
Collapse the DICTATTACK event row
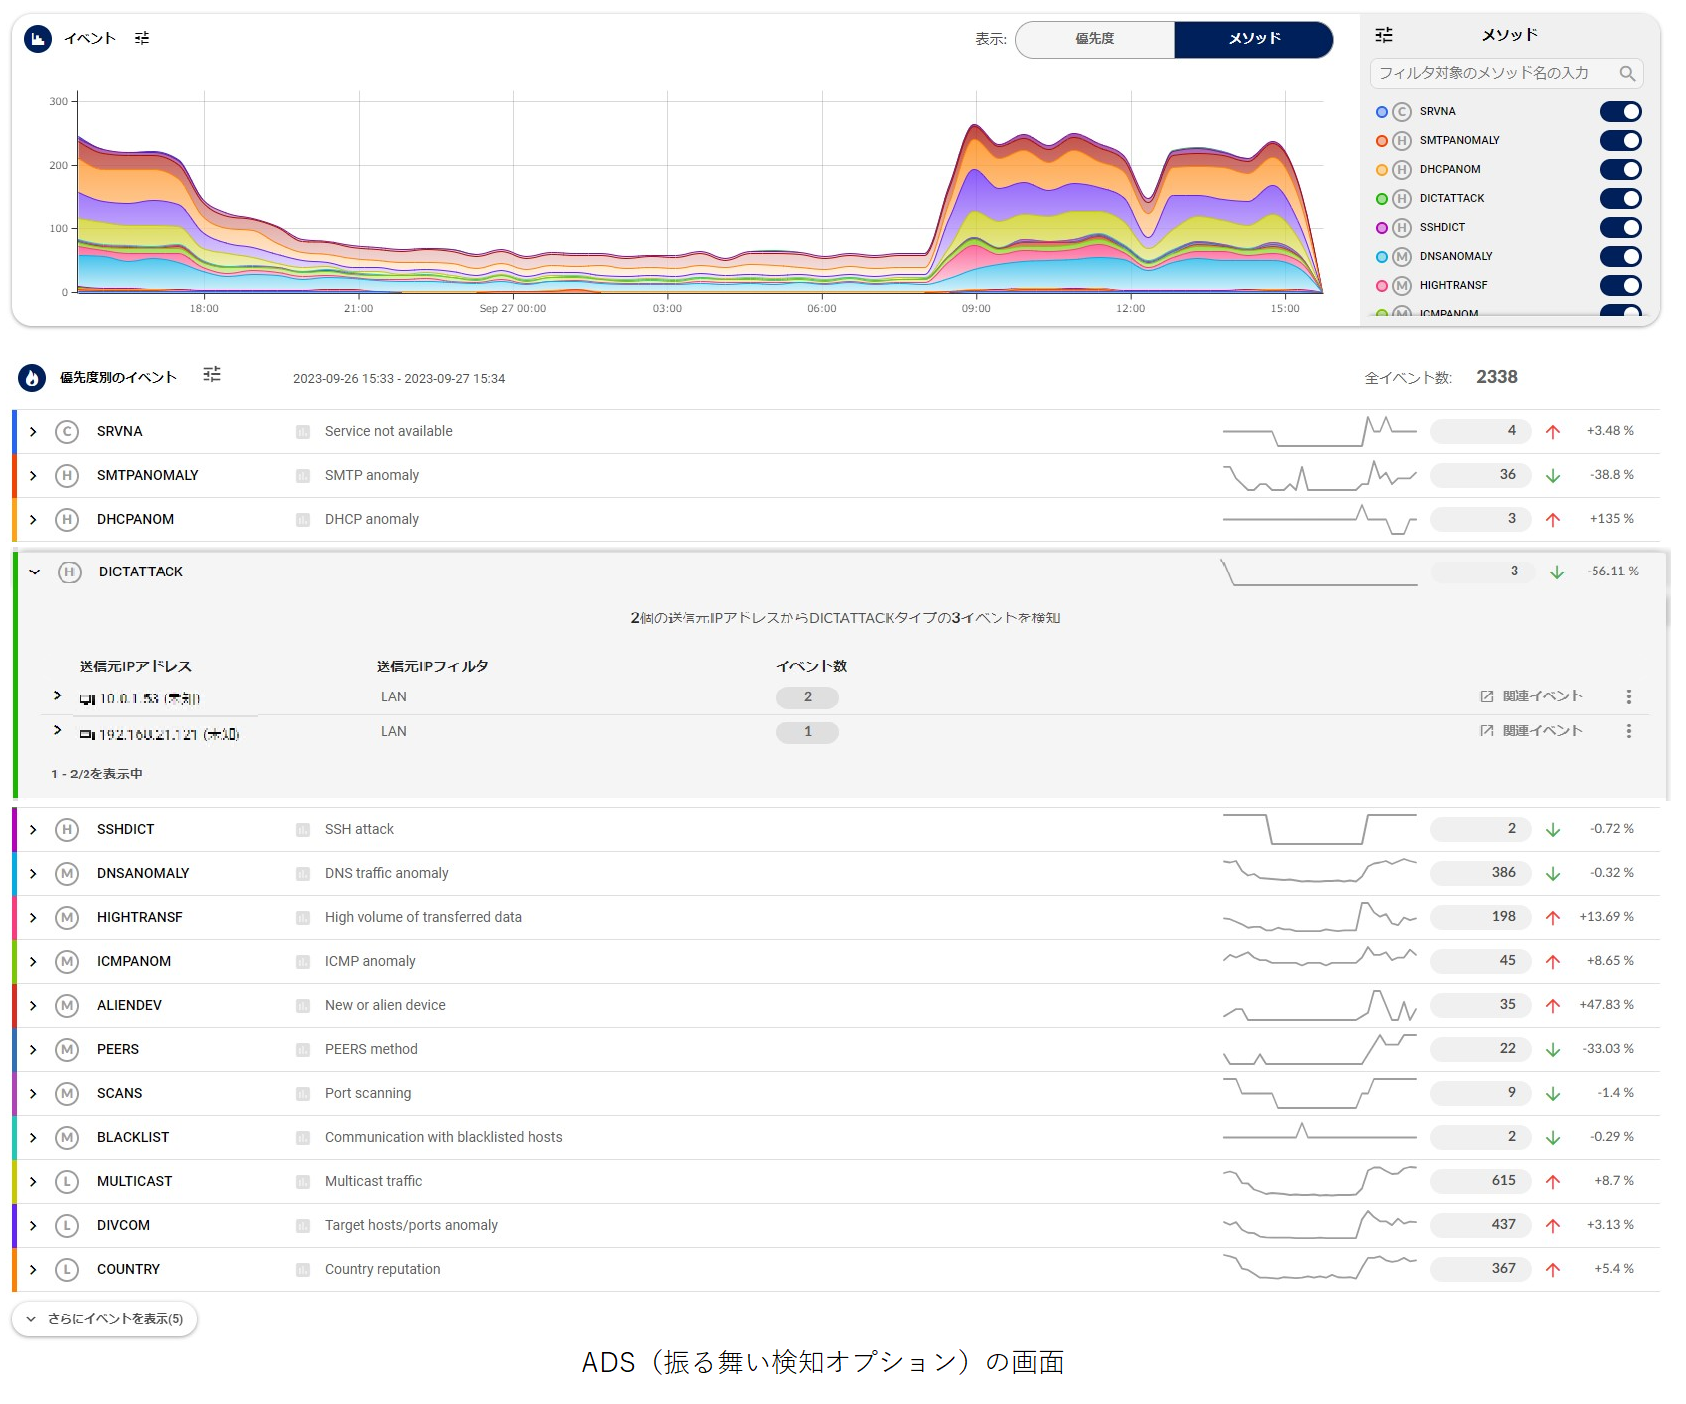click(35, 572)
